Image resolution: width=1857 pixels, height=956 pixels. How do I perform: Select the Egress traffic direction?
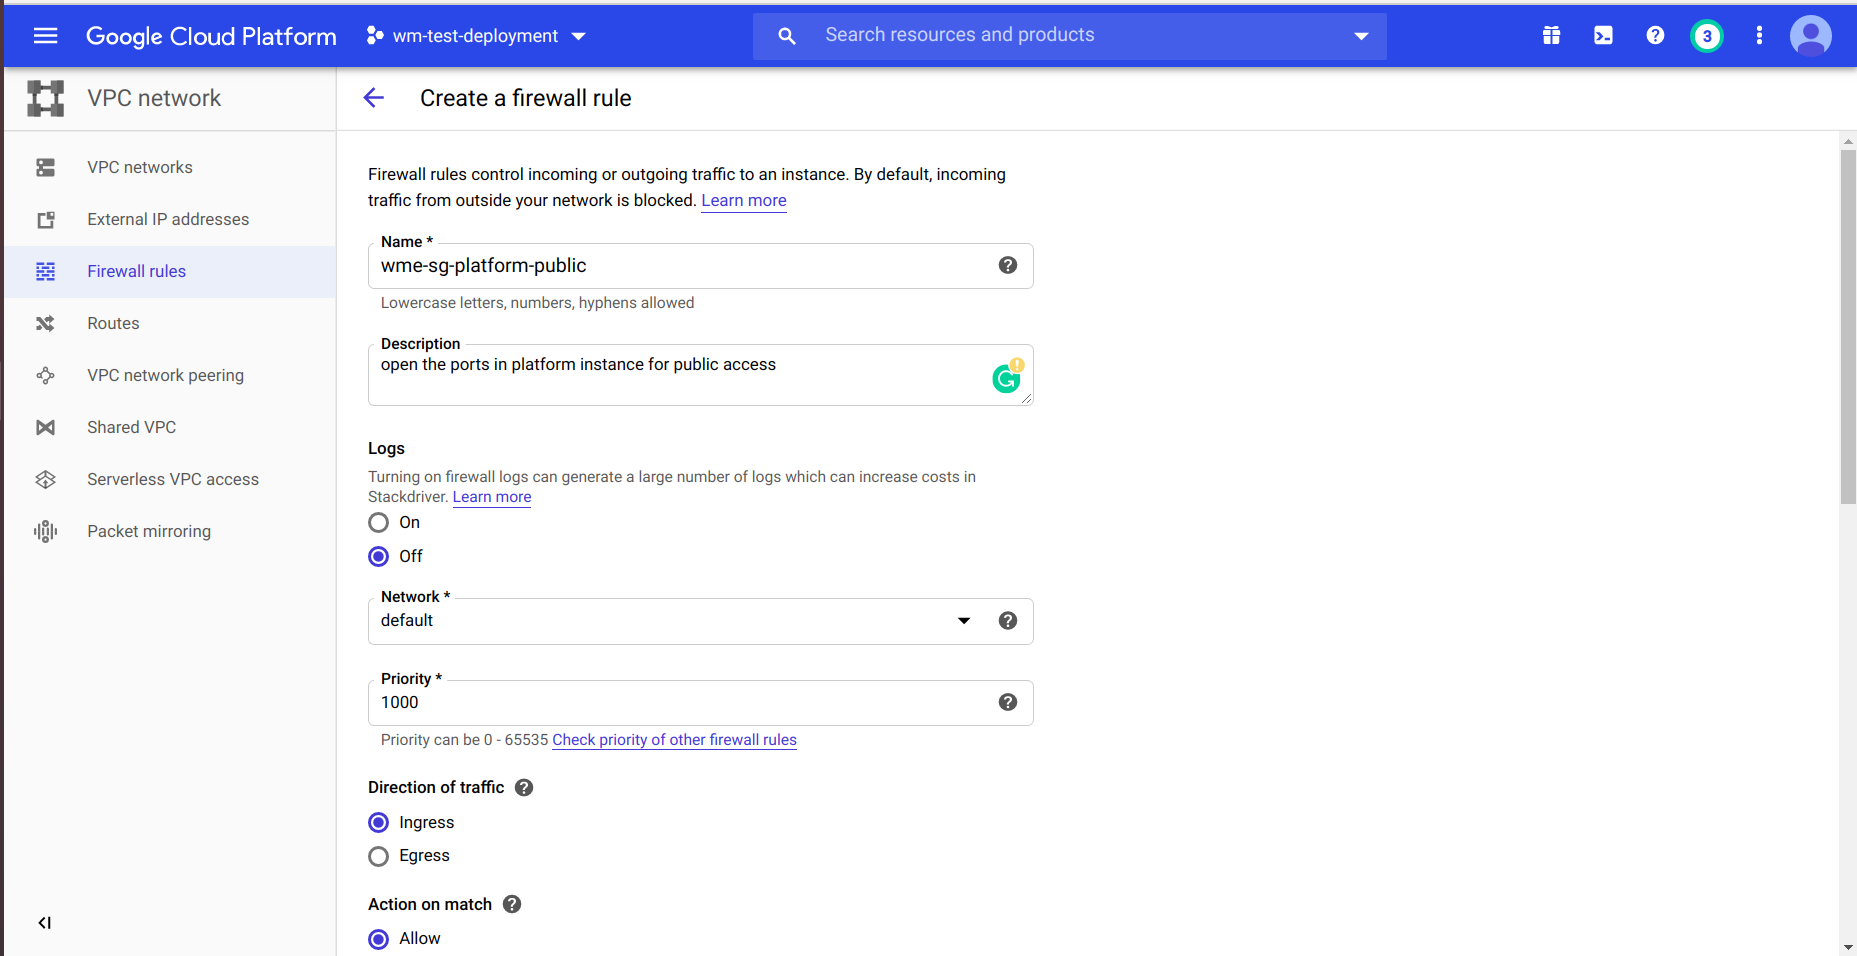click(x=379, y=856)
